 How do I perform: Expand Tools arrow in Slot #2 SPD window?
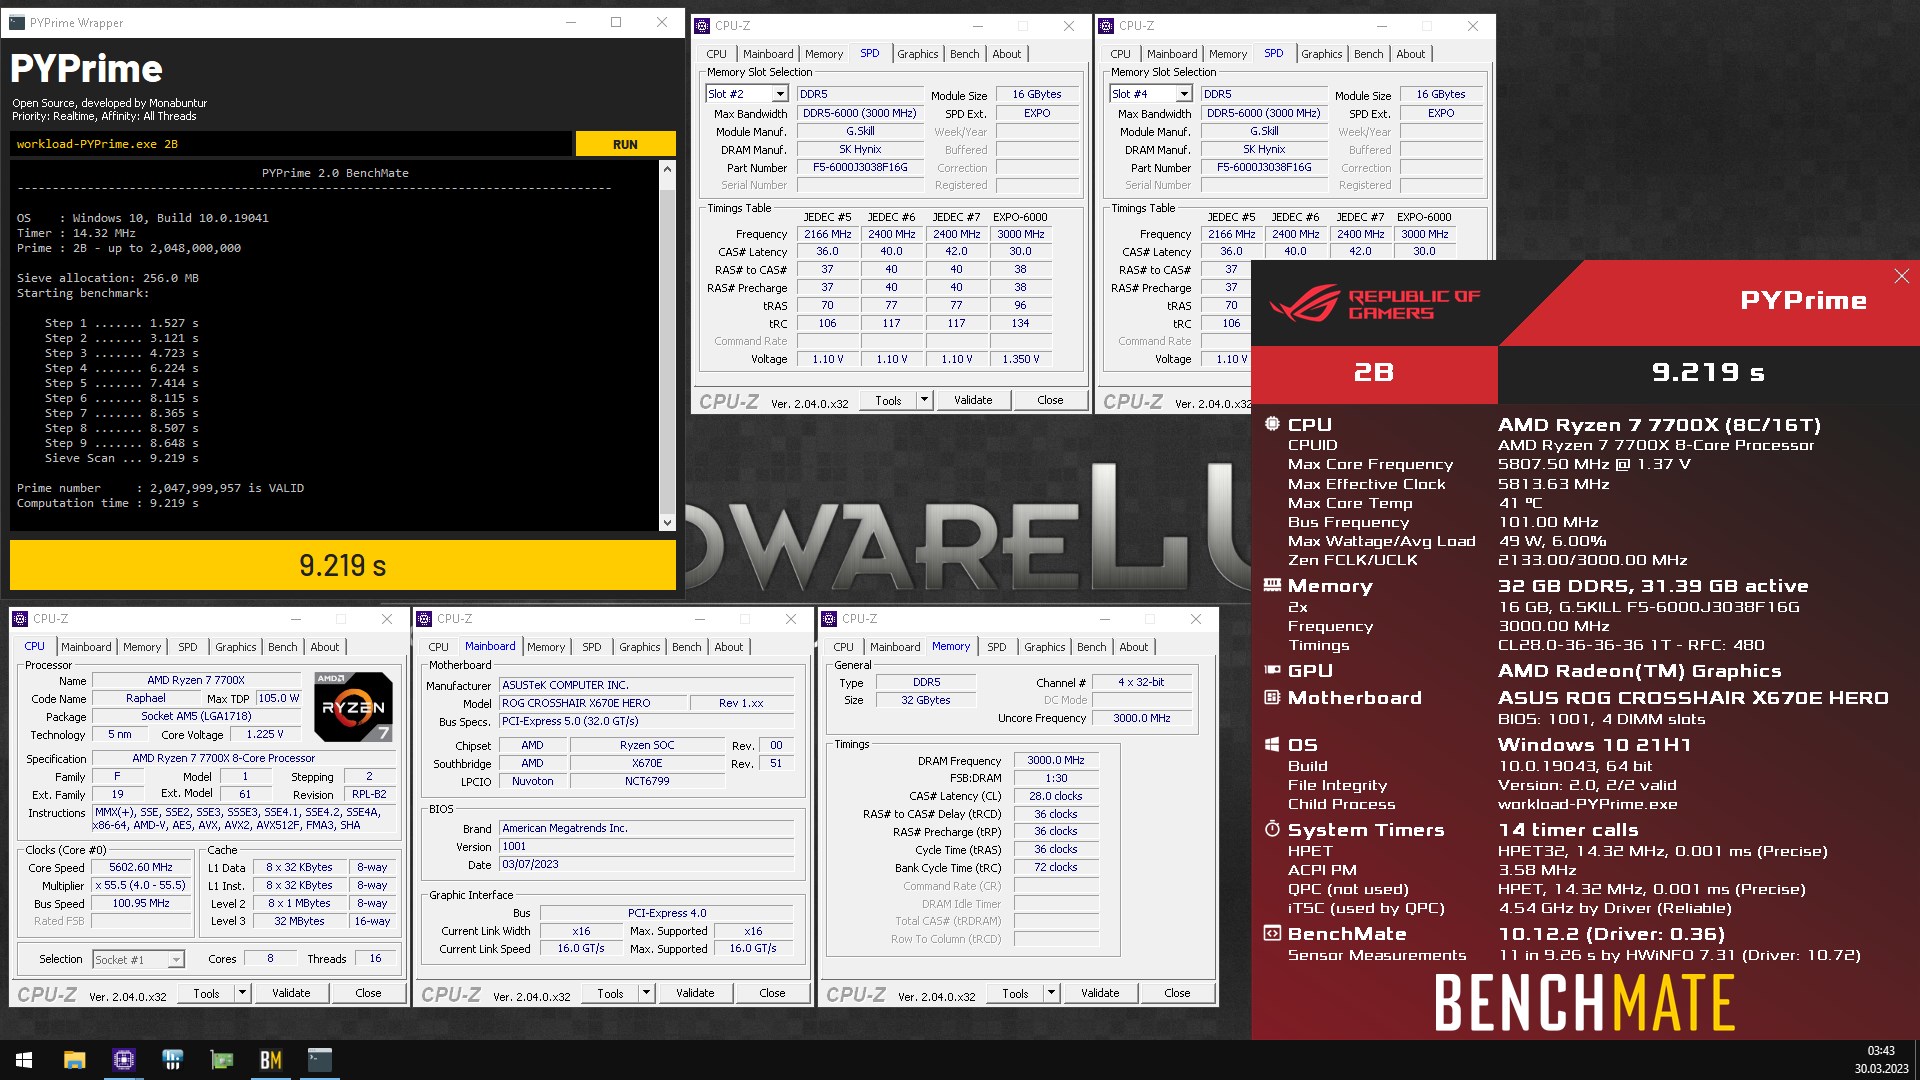click(x=924, y=400)
